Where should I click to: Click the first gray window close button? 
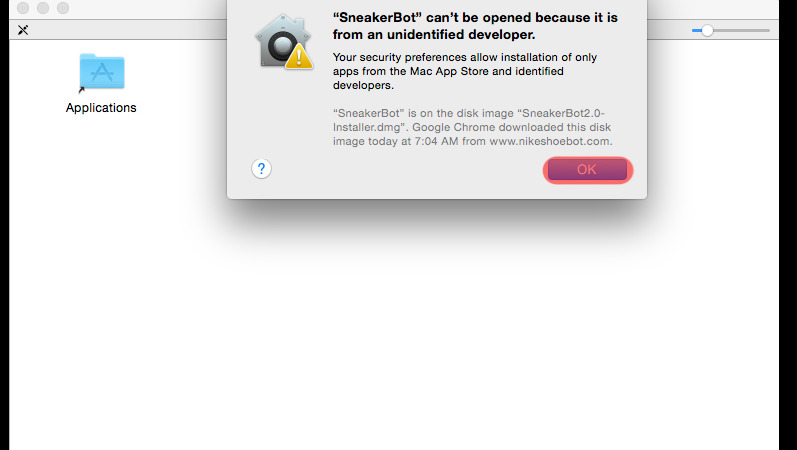pyautogui.click(x=23, y=8)
